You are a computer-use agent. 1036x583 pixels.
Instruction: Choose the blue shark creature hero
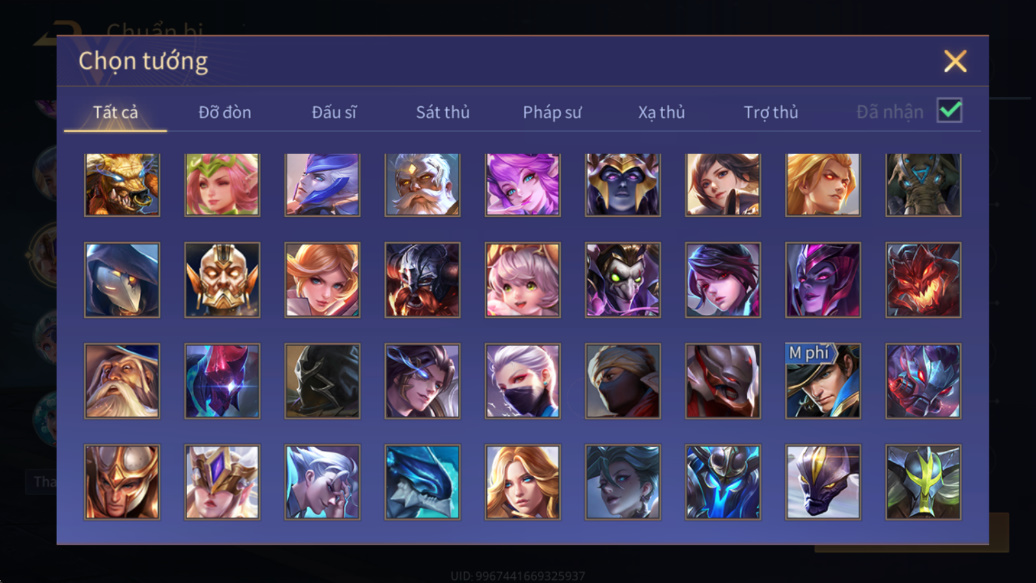coord(422,482)
